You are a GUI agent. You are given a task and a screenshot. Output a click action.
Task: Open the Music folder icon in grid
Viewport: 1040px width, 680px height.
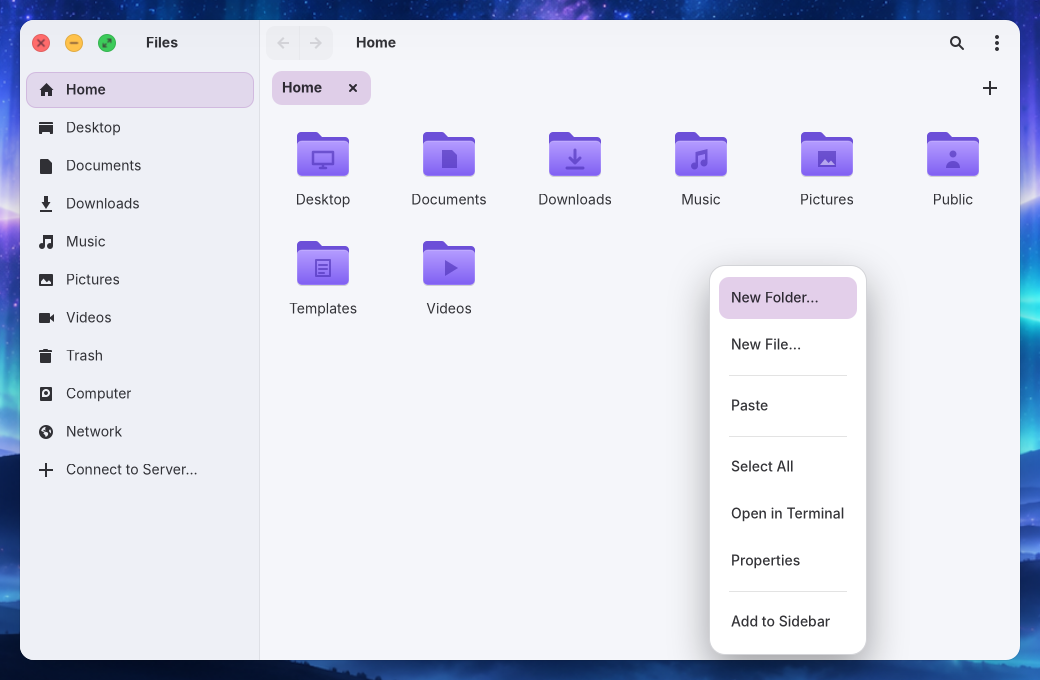click(x=701, y=155)
